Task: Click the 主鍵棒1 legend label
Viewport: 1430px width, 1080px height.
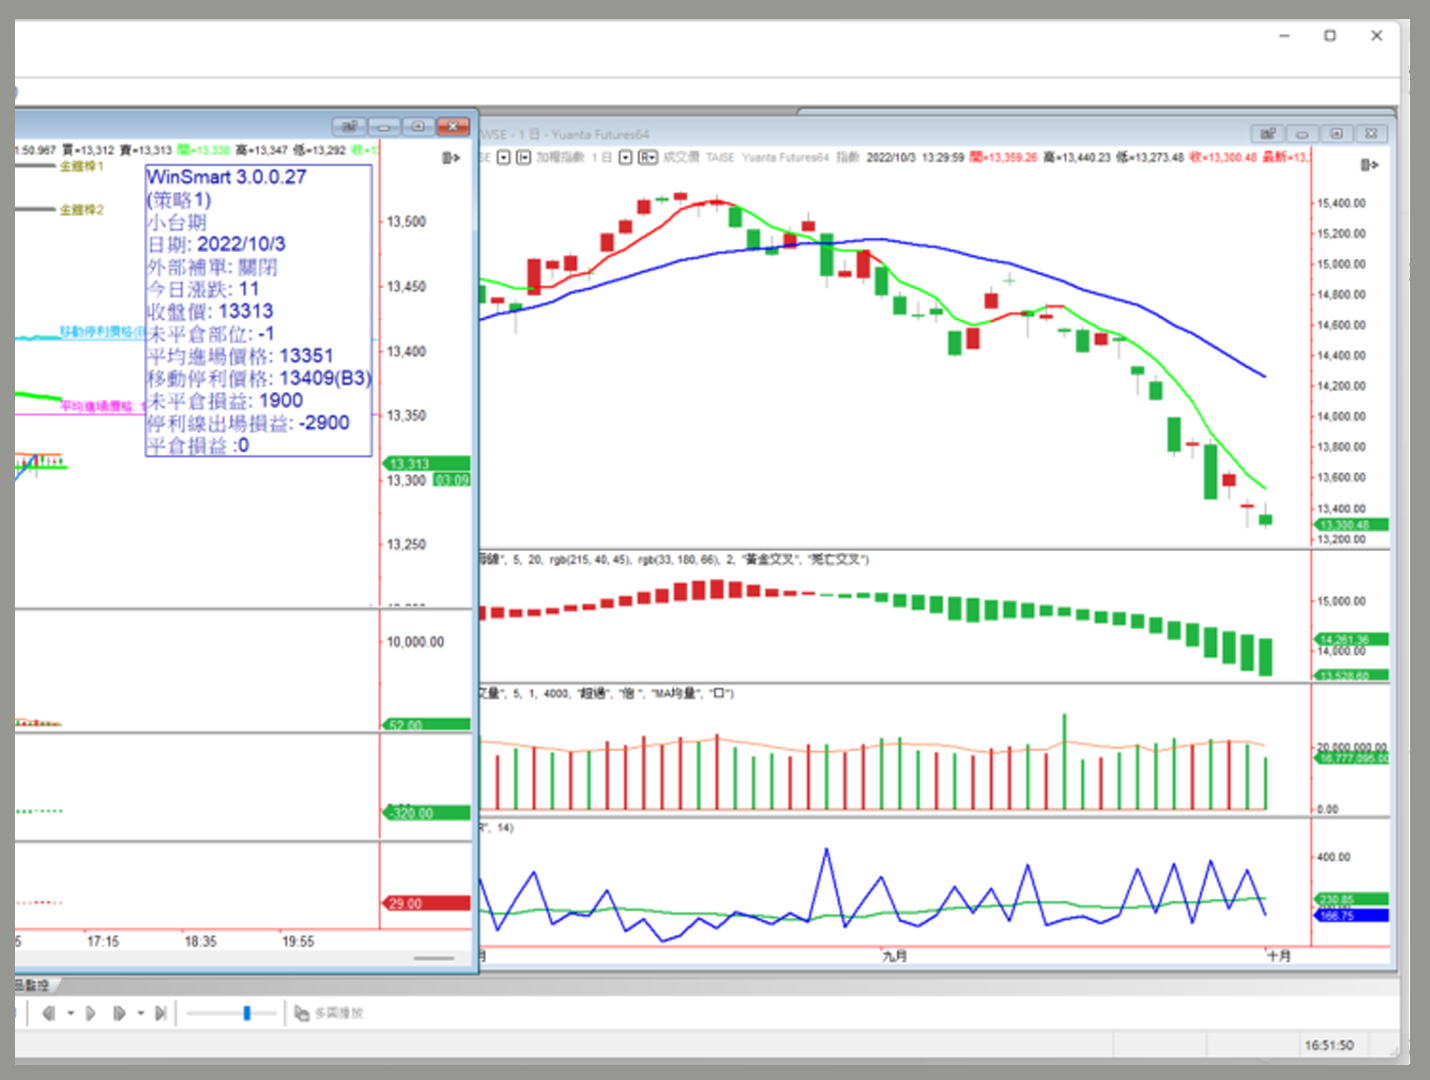Action: [82, 166]
